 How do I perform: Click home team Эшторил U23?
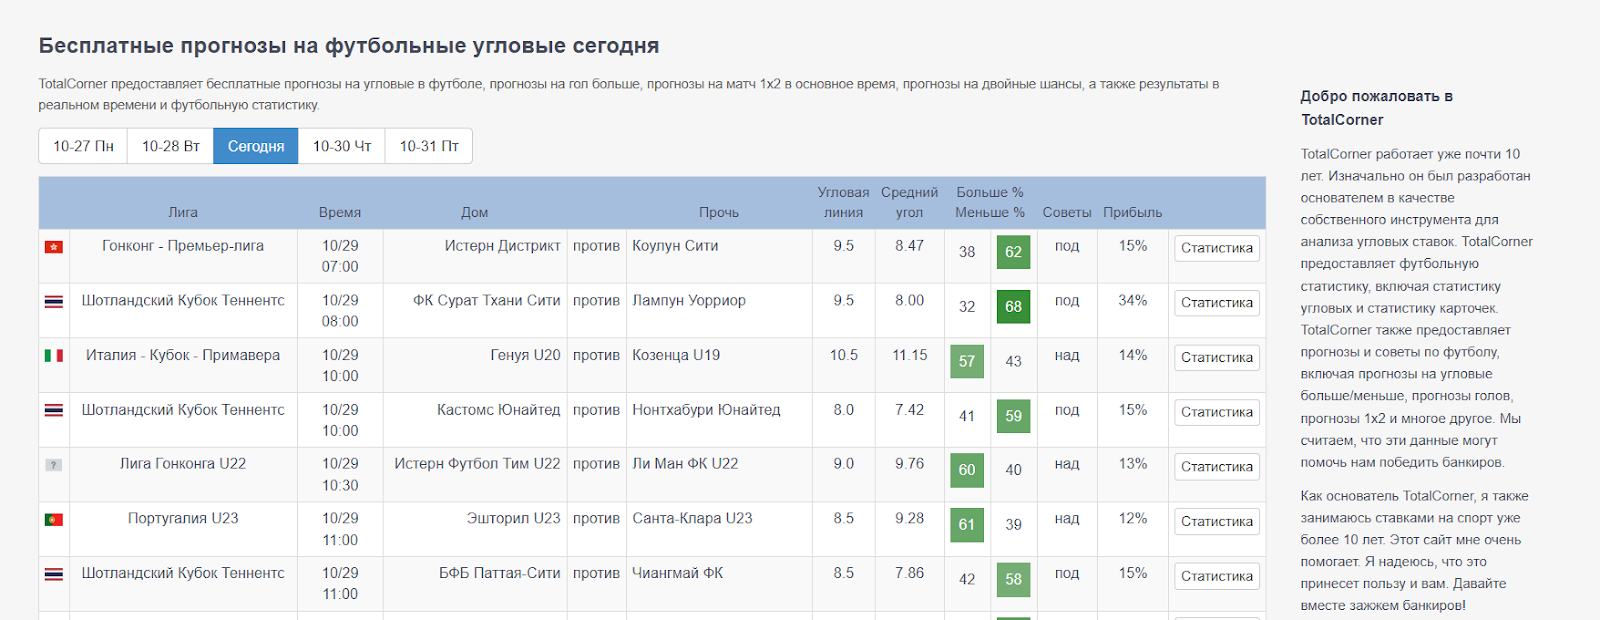coord(513,518)
